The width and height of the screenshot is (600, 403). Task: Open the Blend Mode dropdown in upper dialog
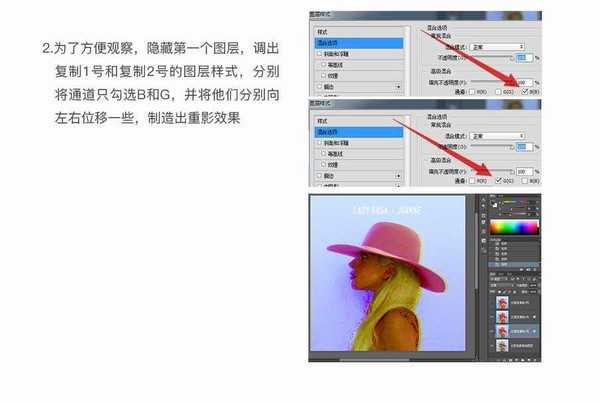pos(497,46)
